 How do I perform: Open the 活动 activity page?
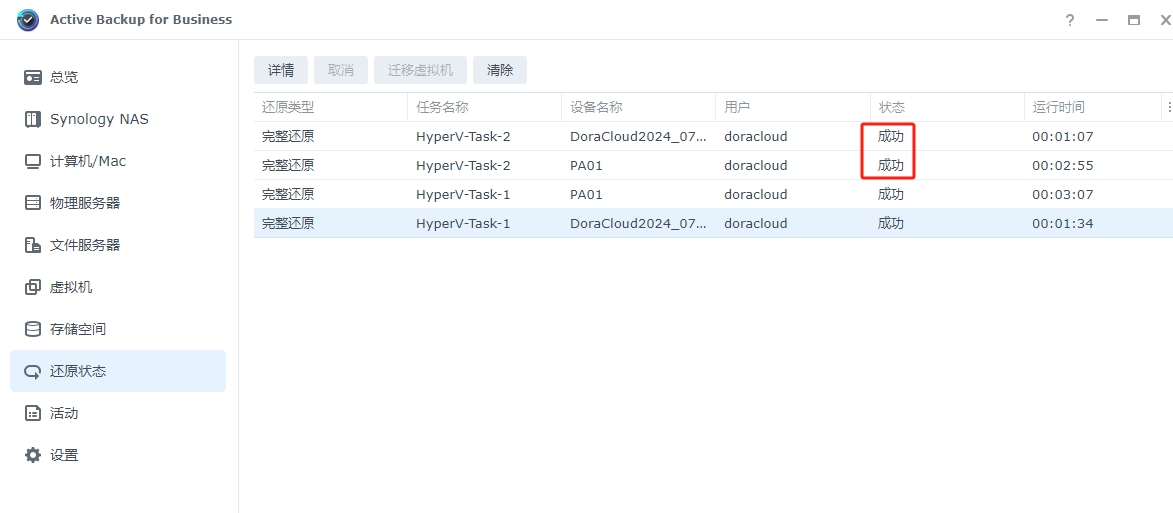pos(64,413)
